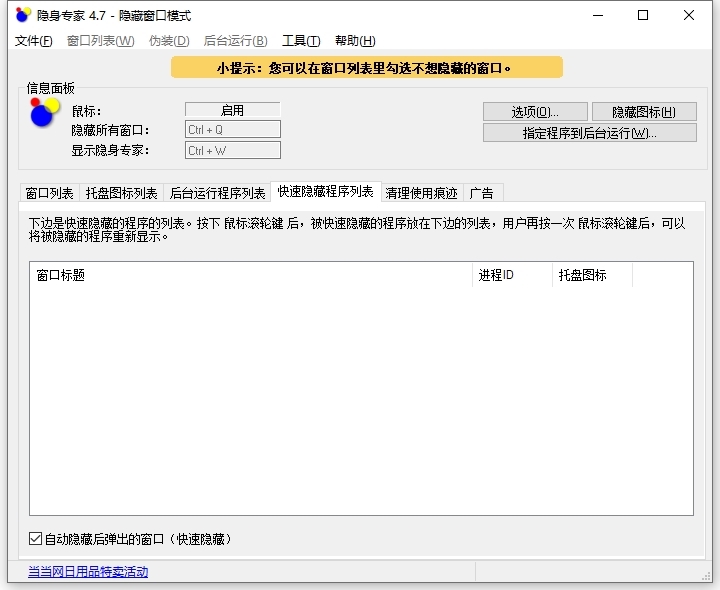The height and width of the screenshot is (590, 720).
Task: Open the 广告 tab
Action: [x=481, y=193]
